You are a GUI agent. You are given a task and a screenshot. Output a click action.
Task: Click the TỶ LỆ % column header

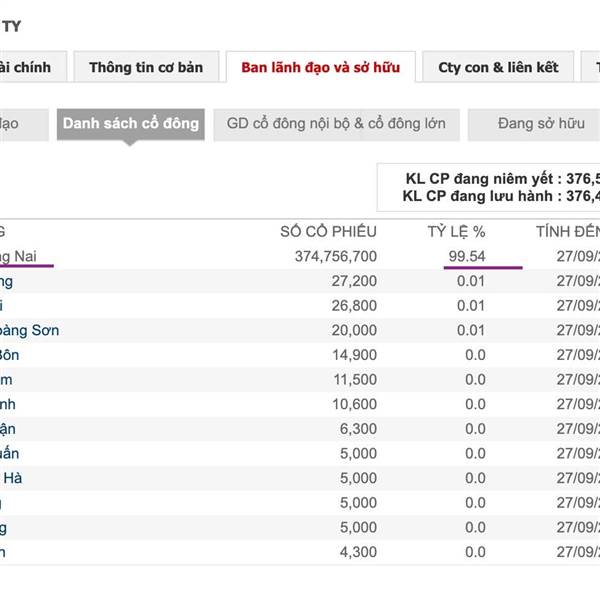[456, 232]
